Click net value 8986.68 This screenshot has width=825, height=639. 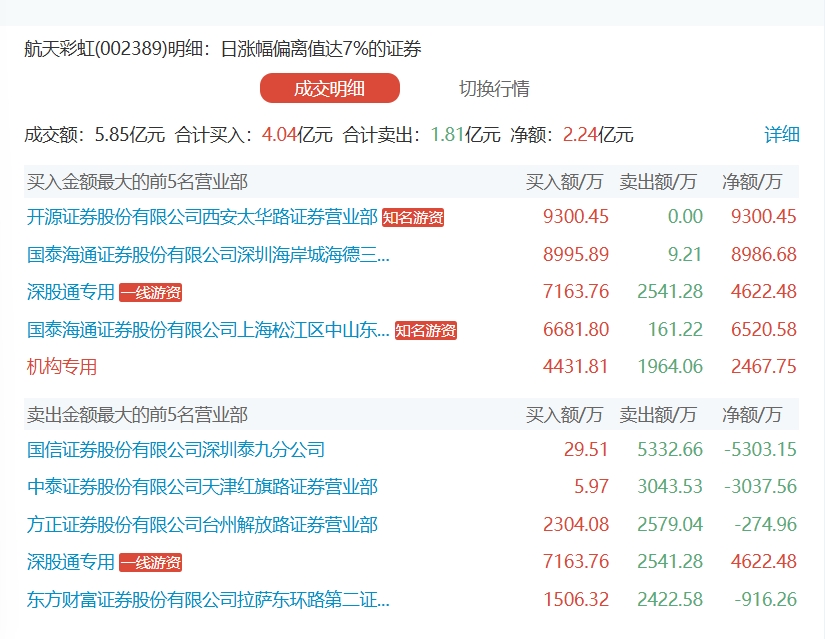[763, 255]
